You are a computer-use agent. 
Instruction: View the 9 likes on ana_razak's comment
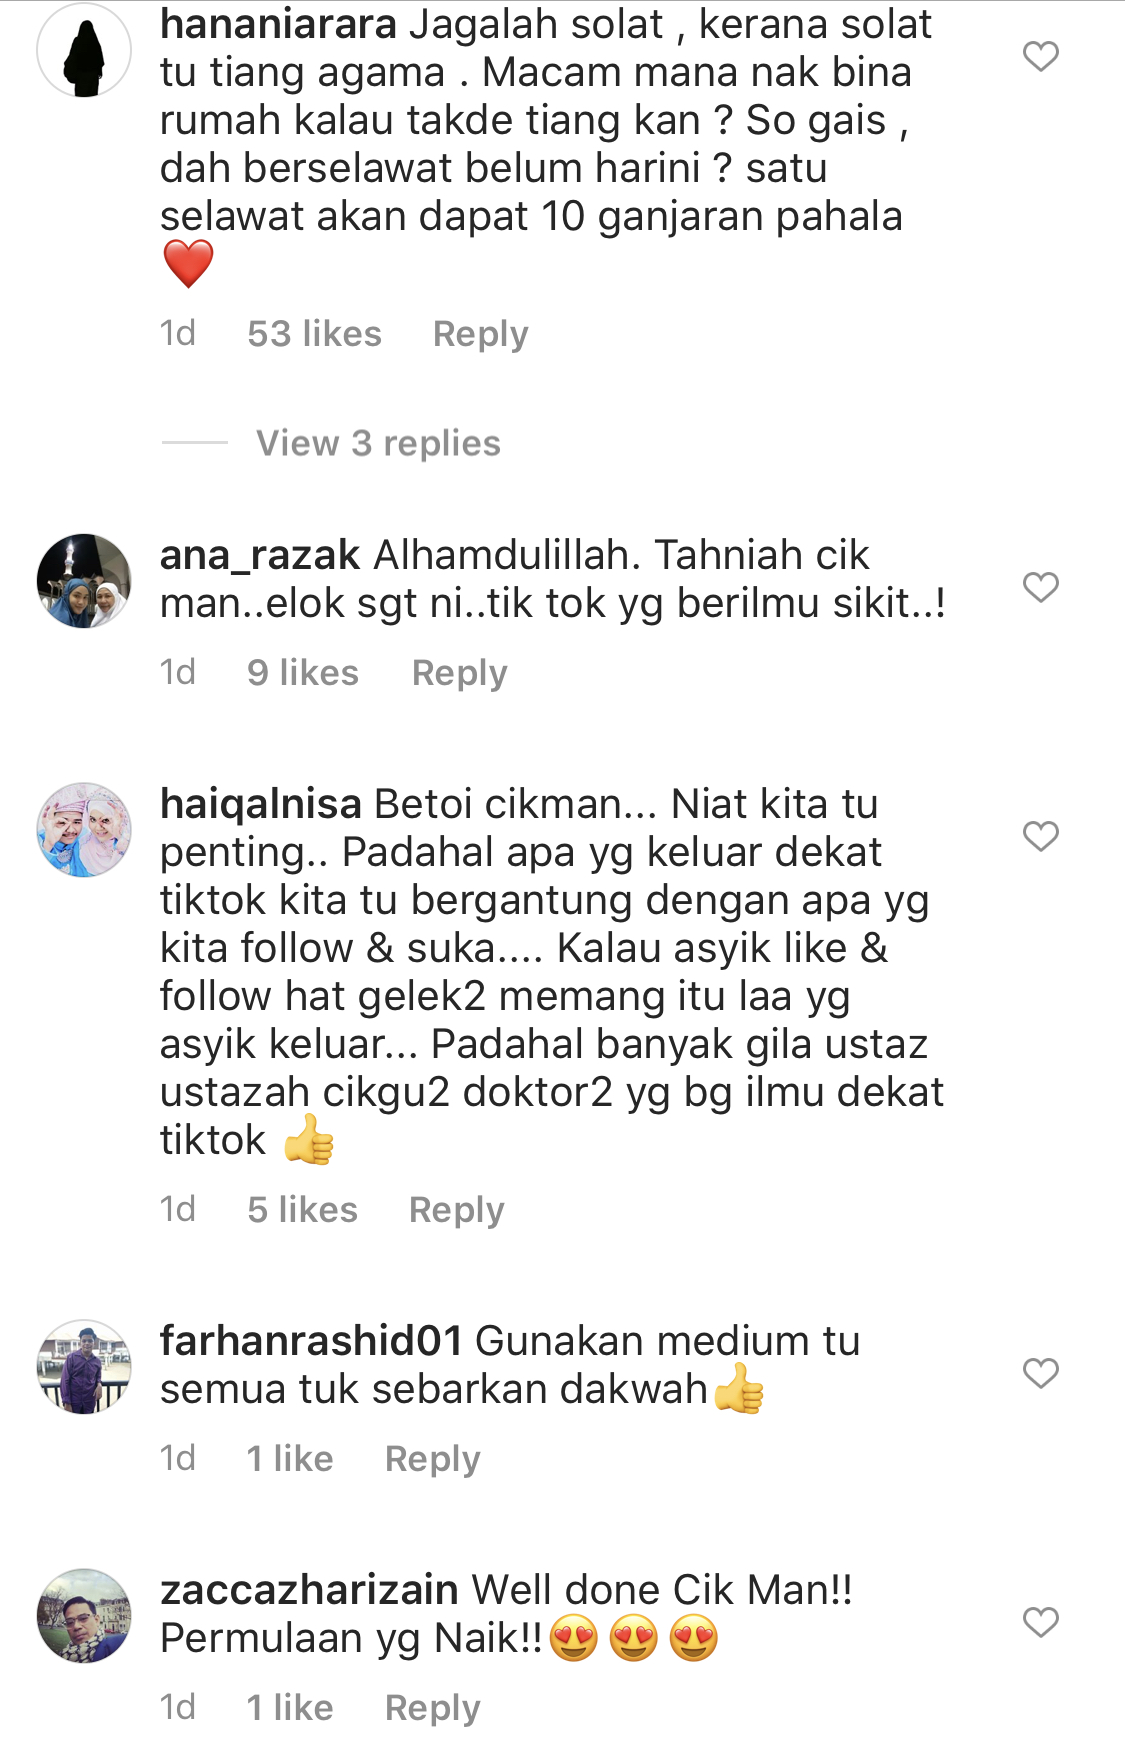[303, 673]
